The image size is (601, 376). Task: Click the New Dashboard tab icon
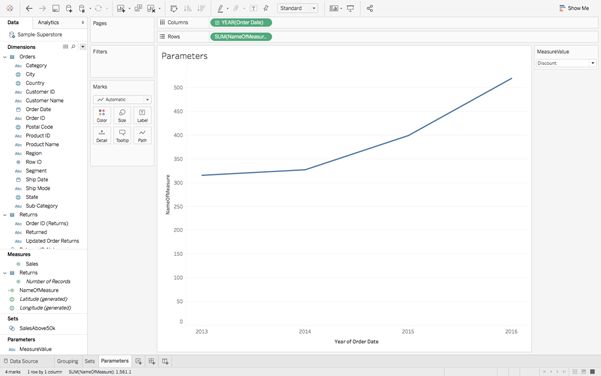152,361
